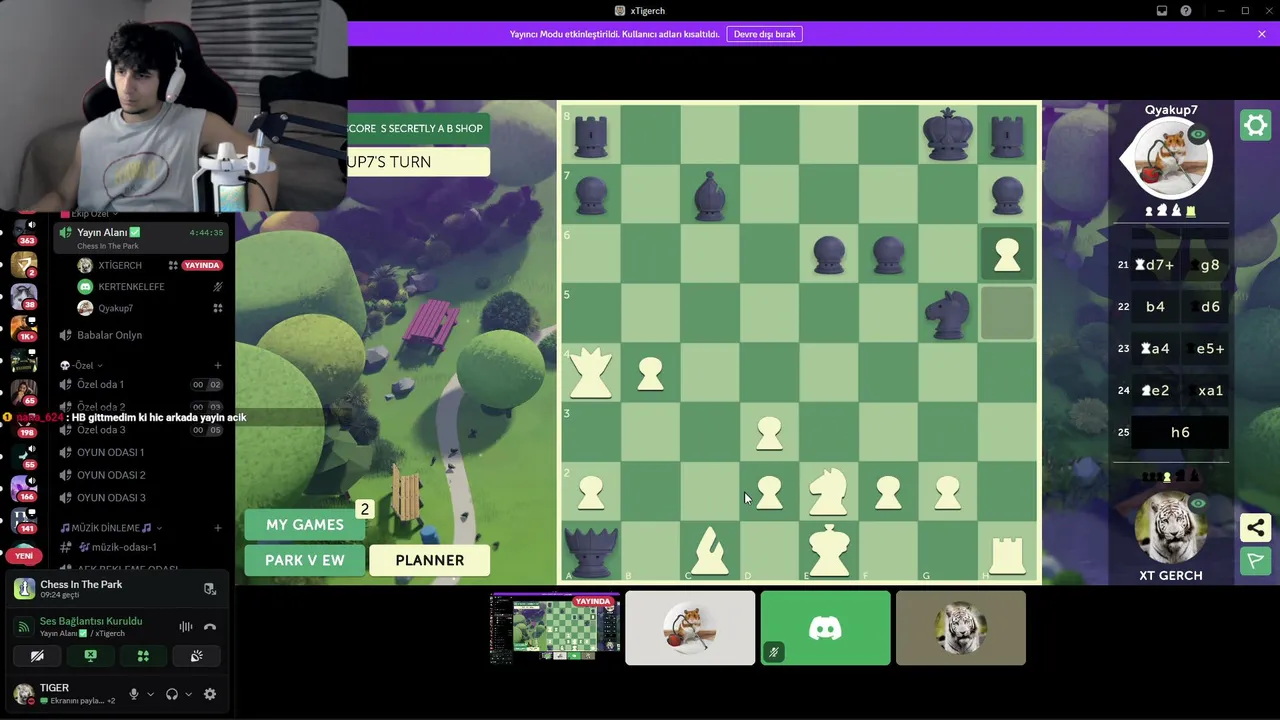Click the PARK VIEW button

coord(305,560)
